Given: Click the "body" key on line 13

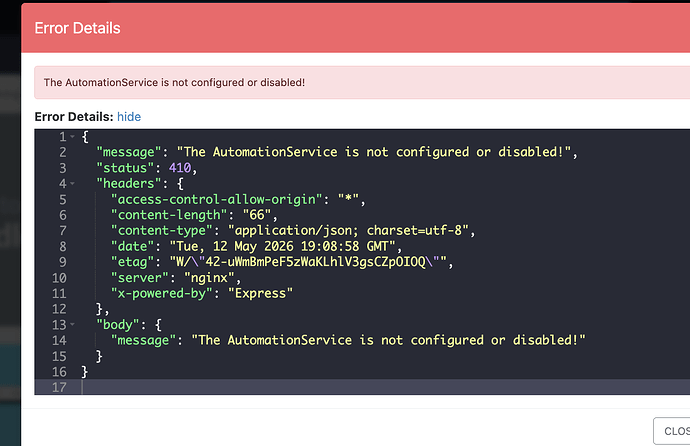Looking at the screenshot, I should click(118, 325).
